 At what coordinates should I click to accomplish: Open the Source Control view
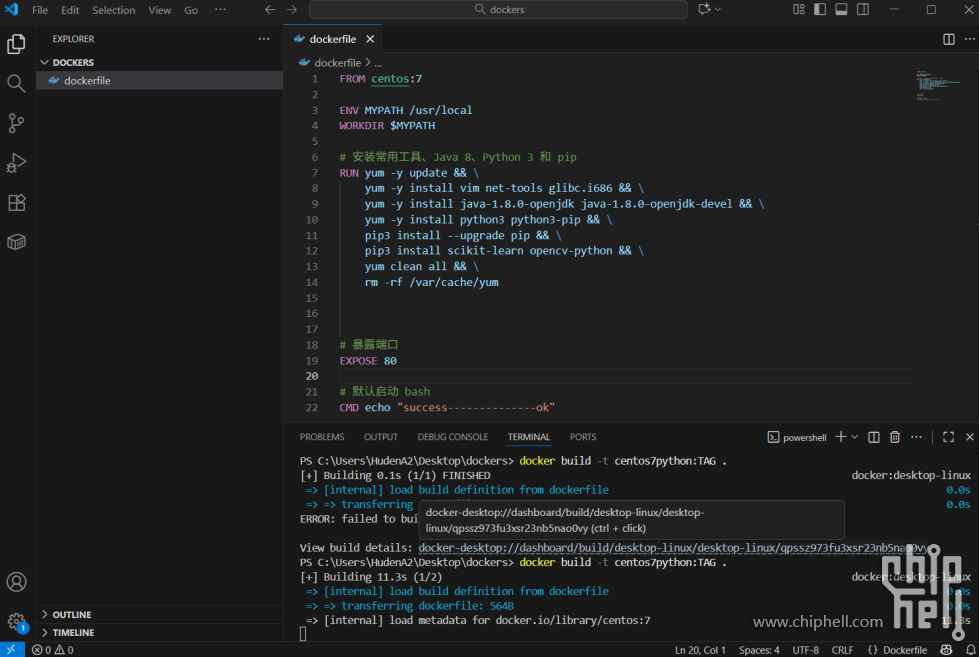[16, 123]
